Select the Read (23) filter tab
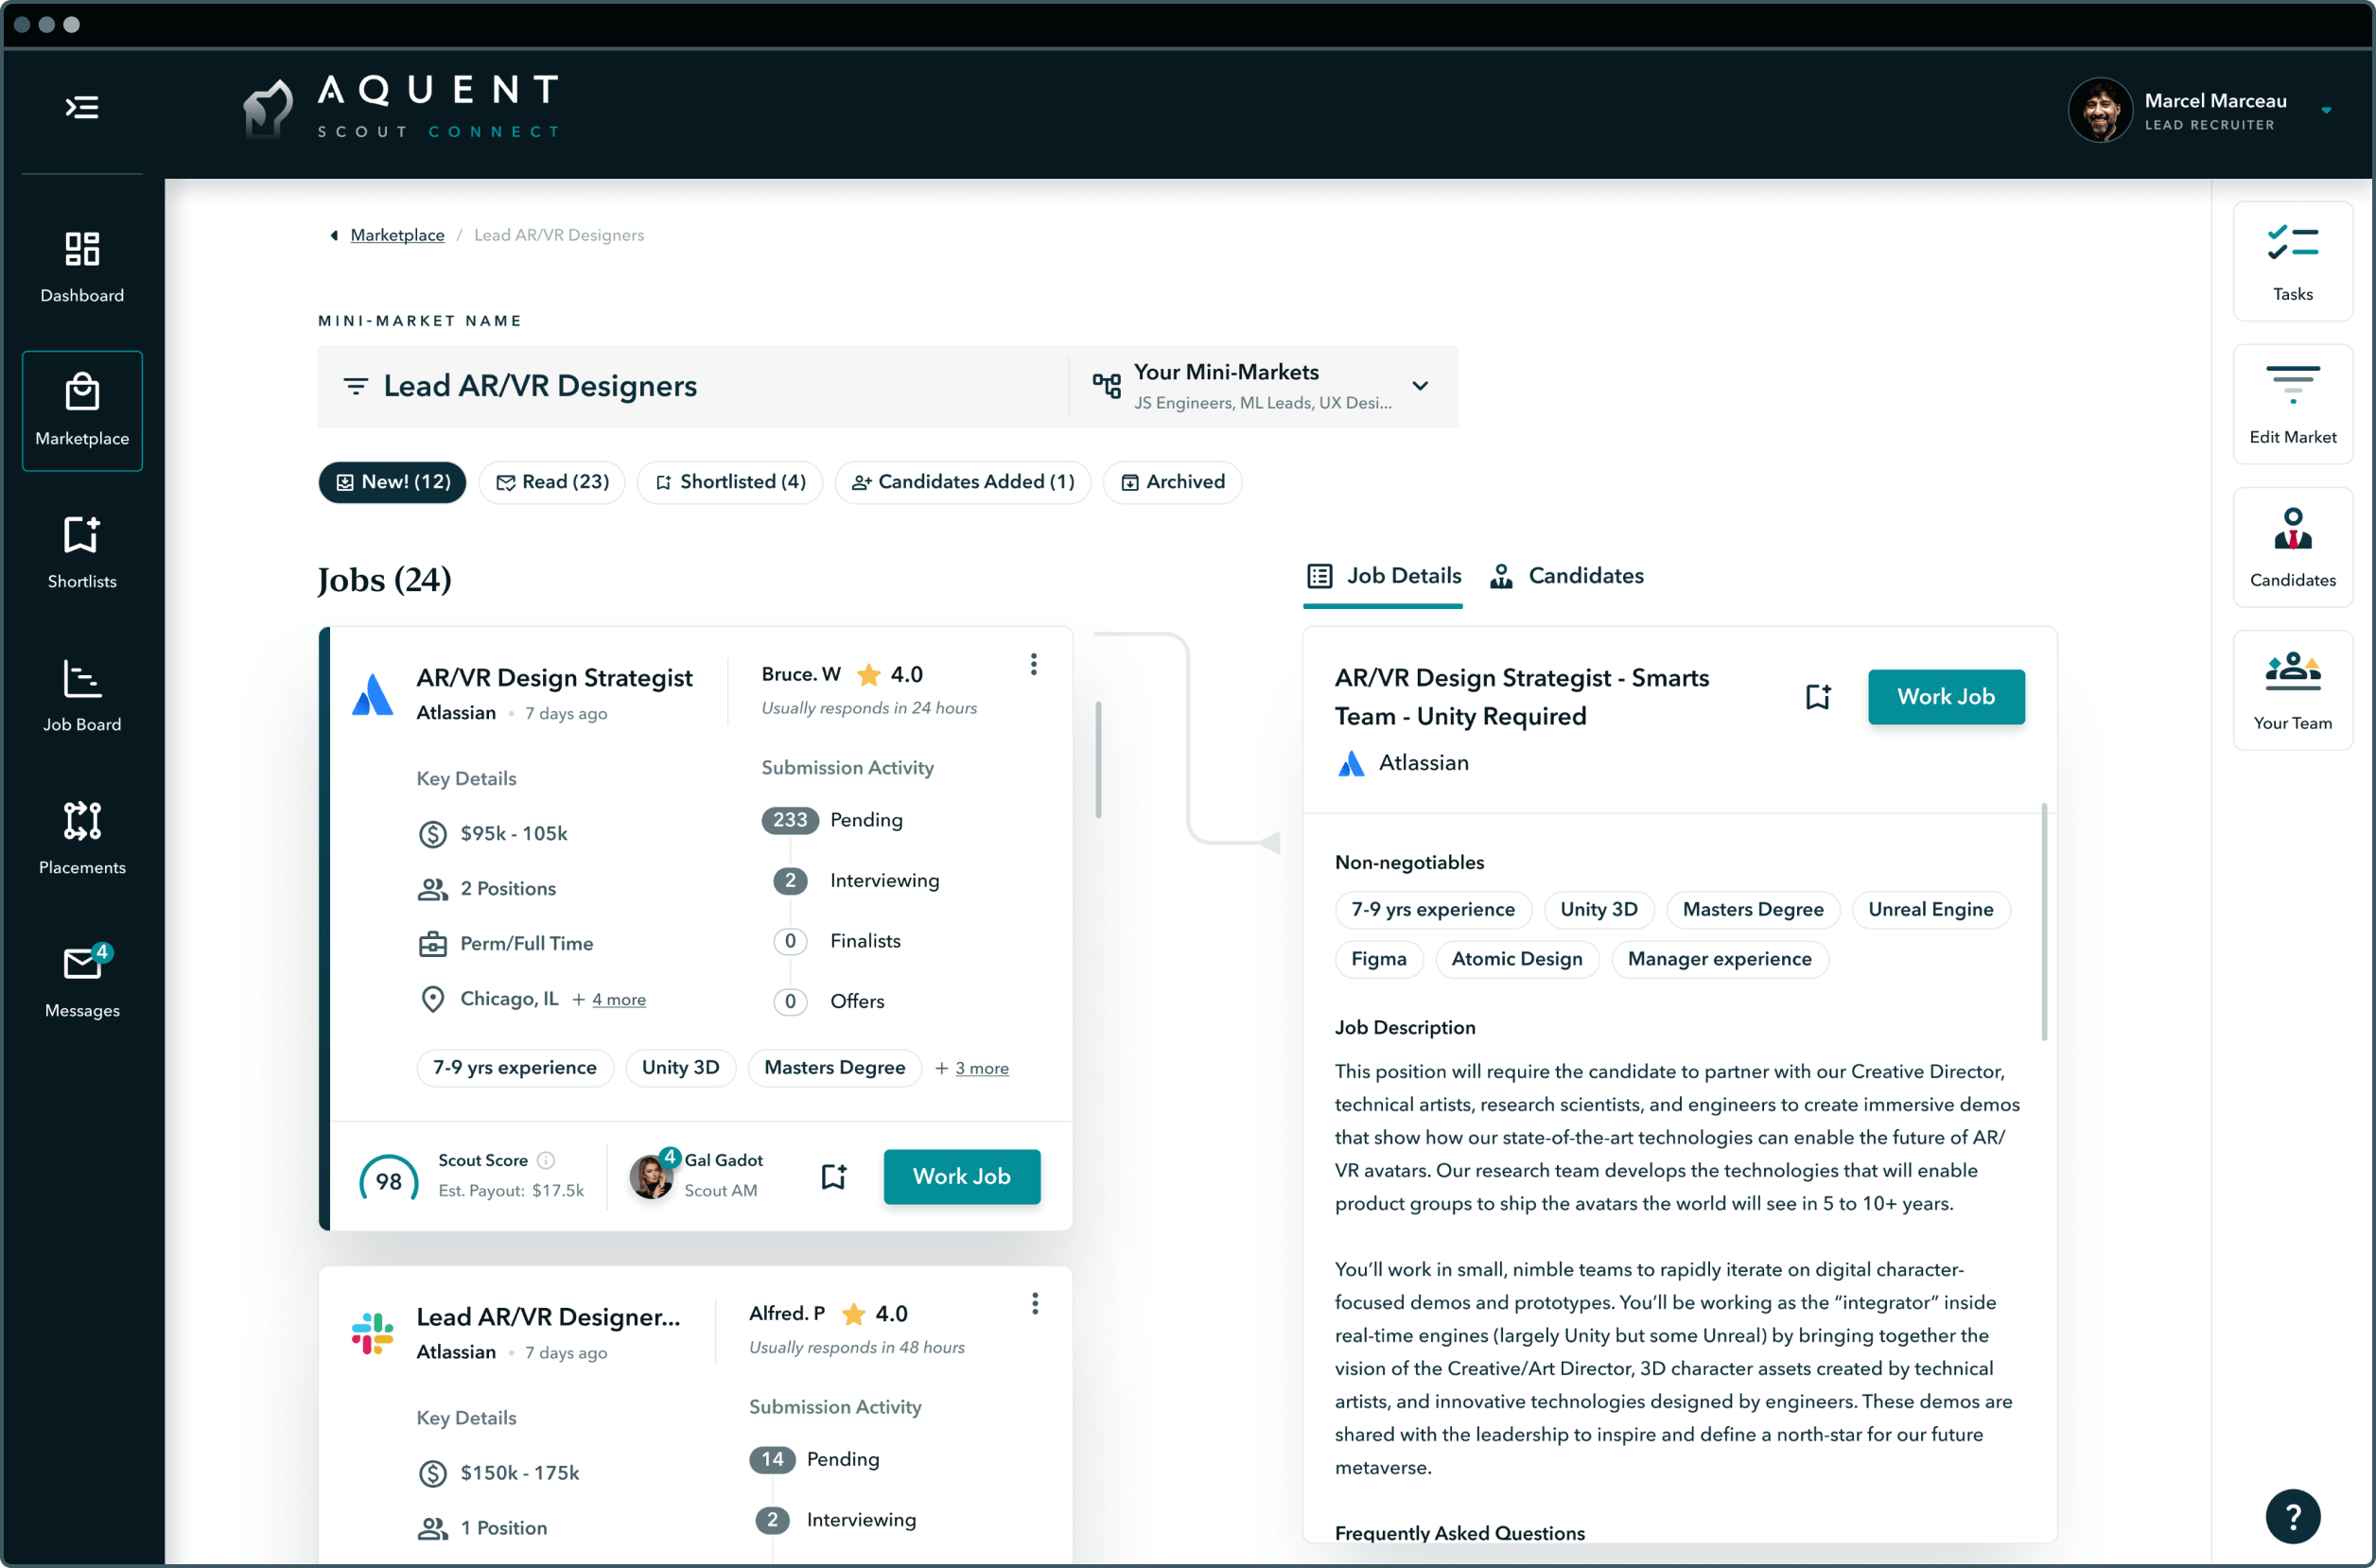This screenshot has height=1568, width=2376. tap(552, 482)
